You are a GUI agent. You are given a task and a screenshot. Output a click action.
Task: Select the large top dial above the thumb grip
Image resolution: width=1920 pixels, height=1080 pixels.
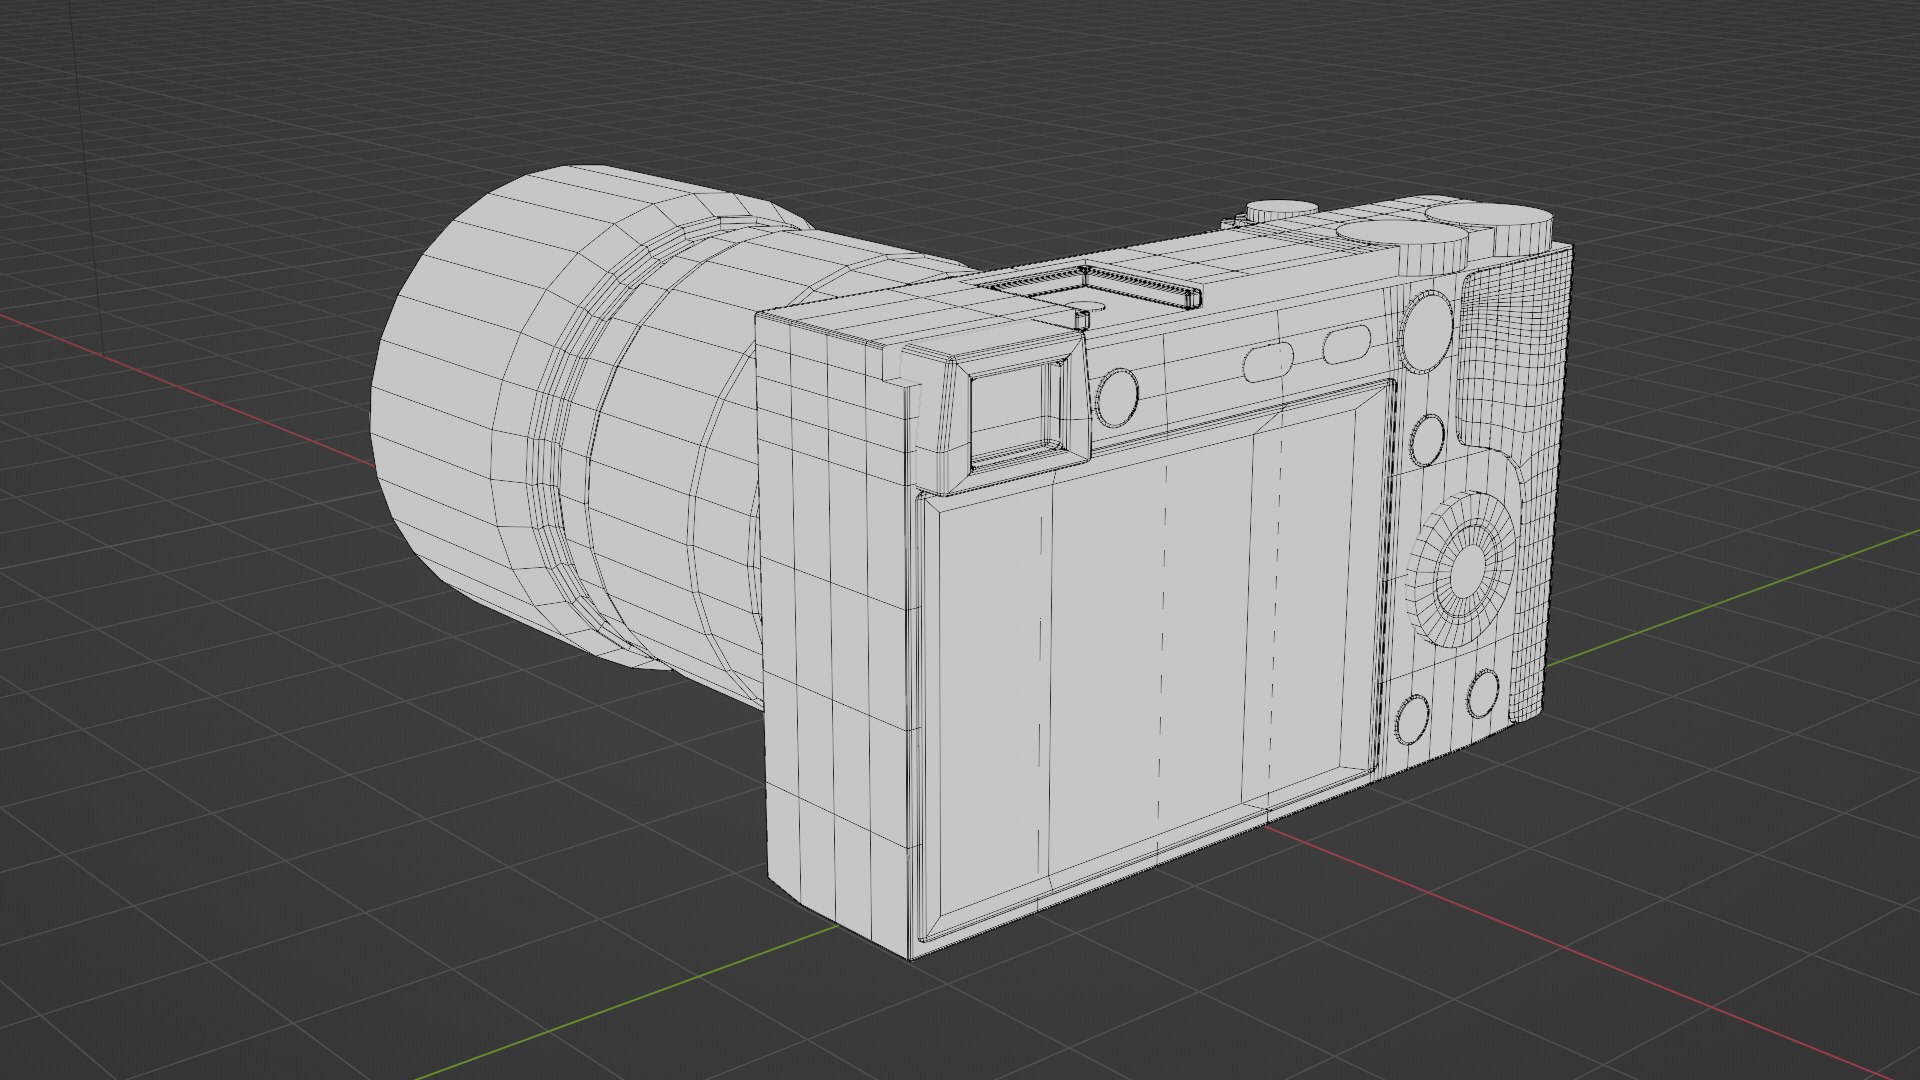click(1487, 230)
